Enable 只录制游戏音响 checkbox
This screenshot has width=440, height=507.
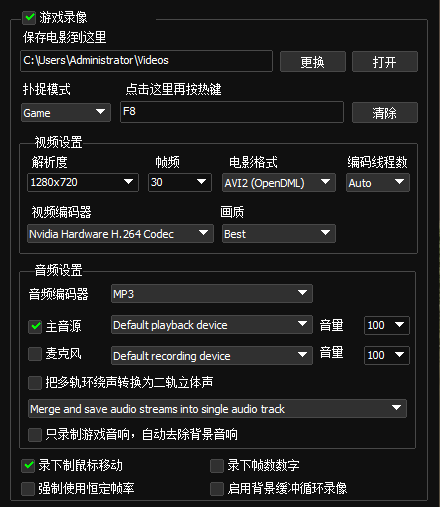(35, 435)
